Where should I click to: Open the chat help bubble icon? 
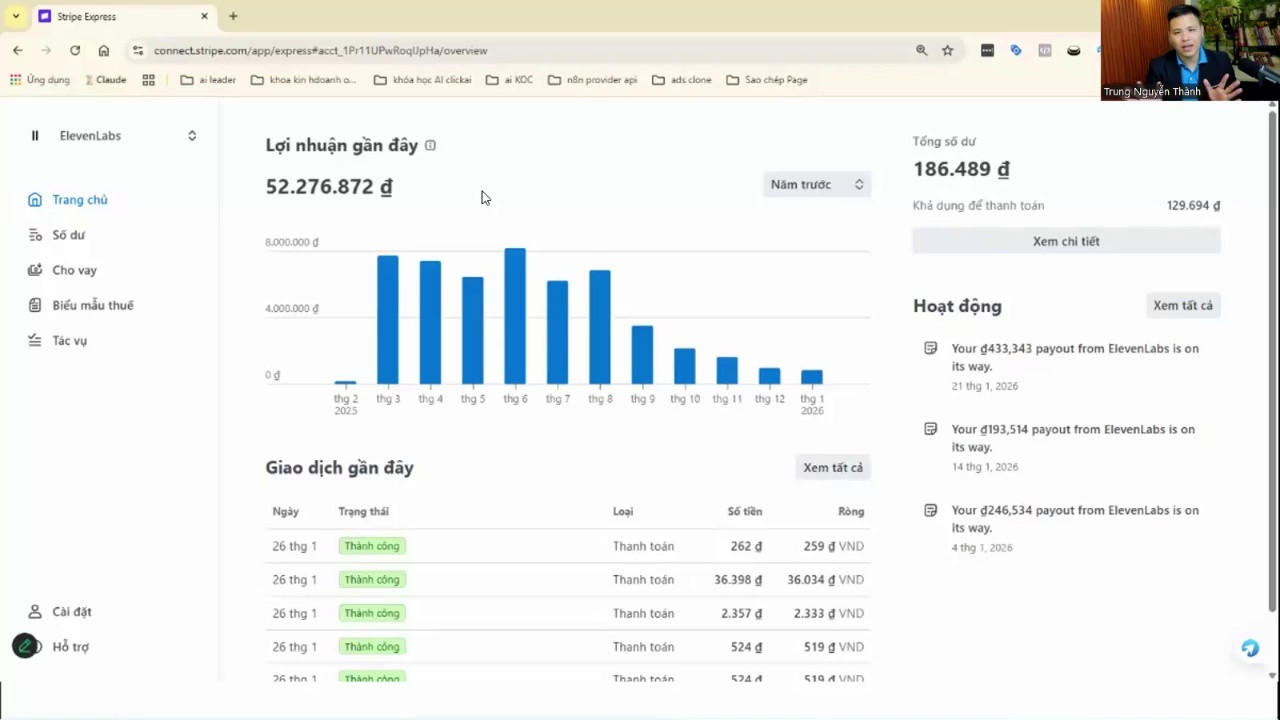1250,648
